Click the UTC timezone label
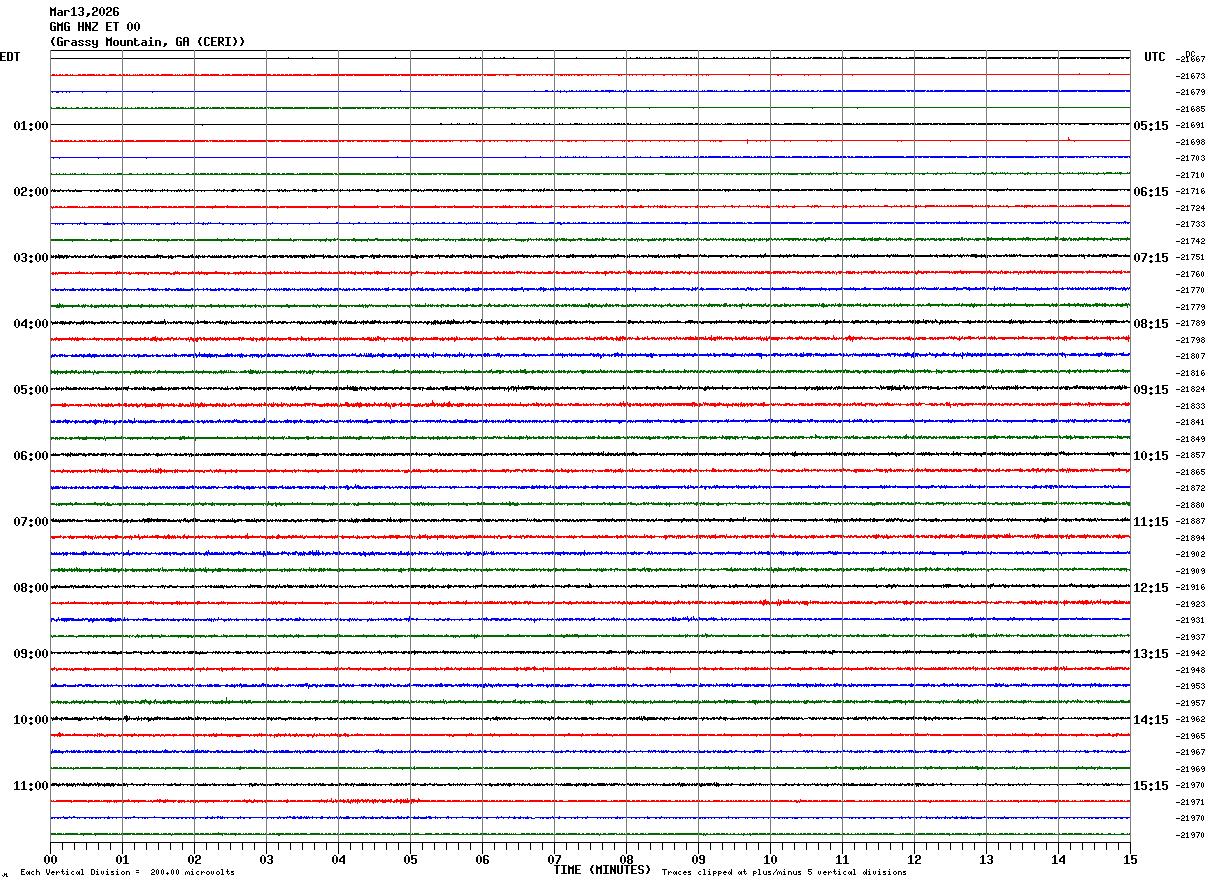1210x886 pixels. 1155,57
